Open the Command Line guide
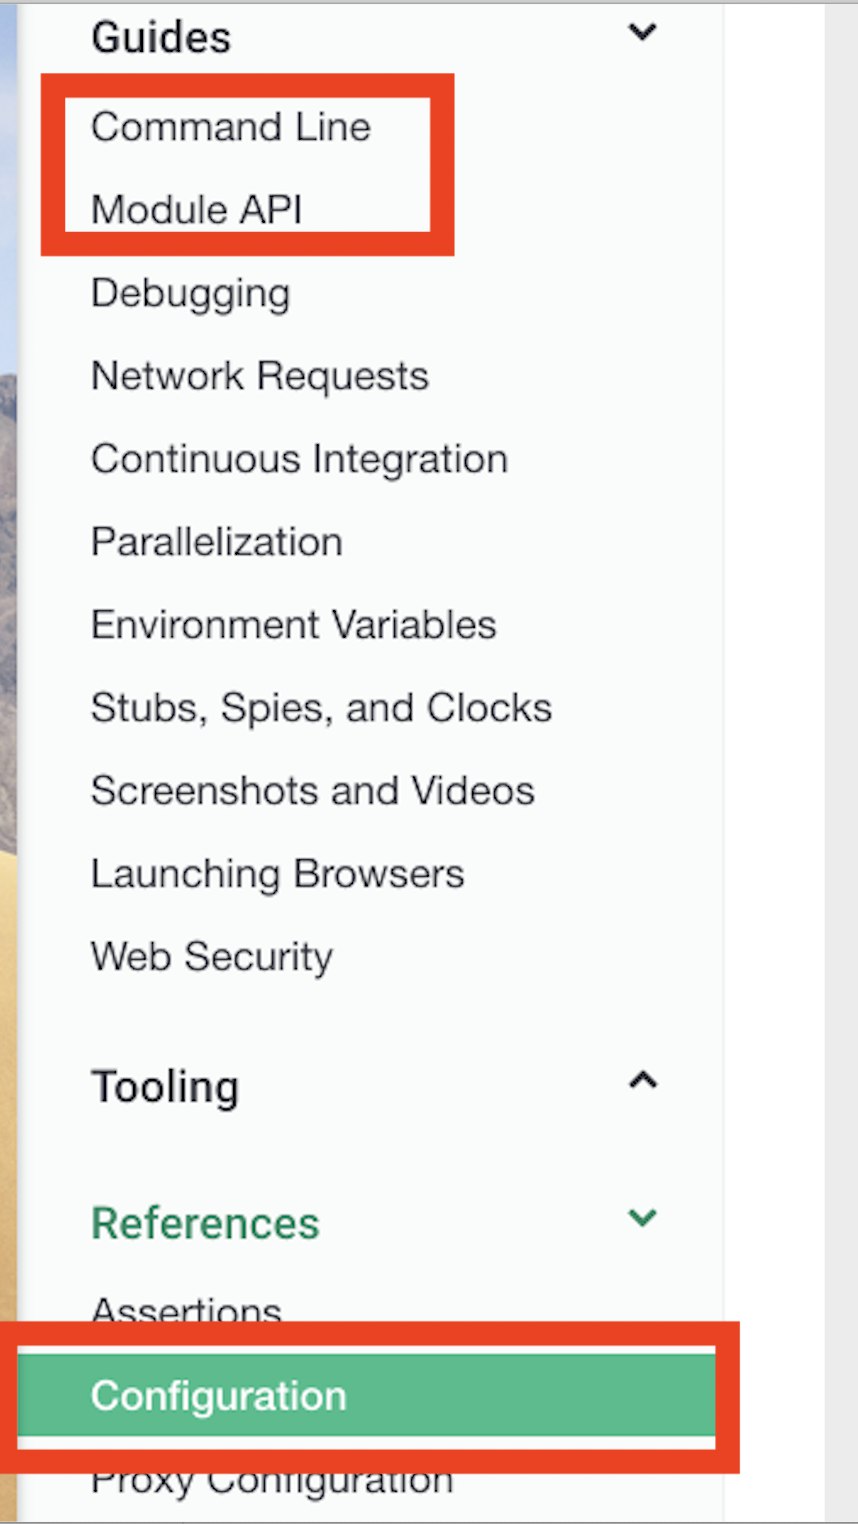The height and width of the screenshot is (1524, 858). (x=231, y=127)
